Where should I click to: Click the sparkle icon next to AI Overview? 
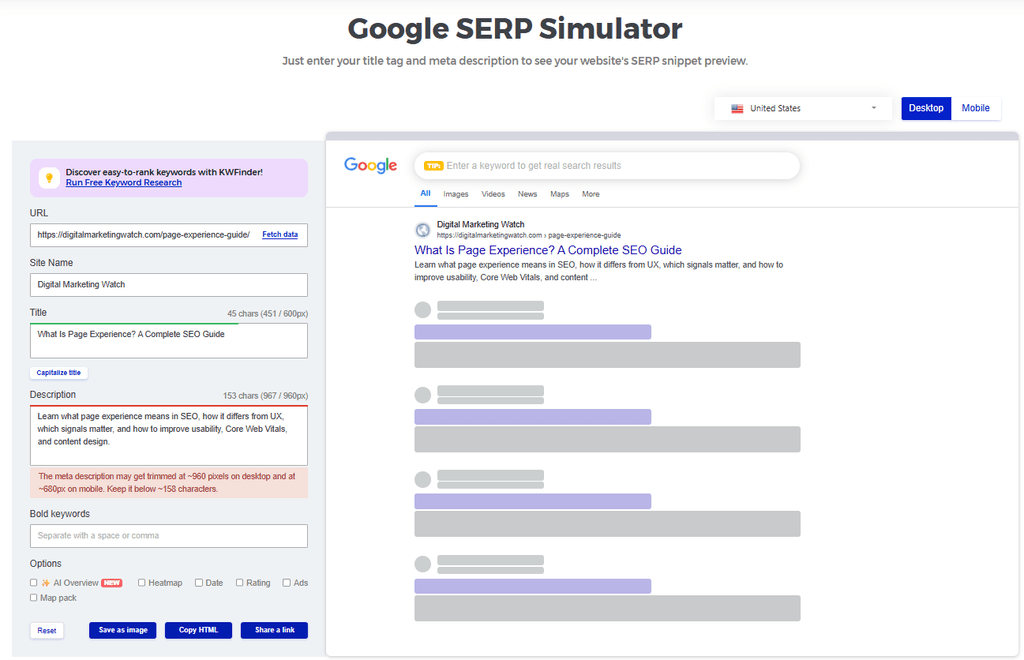pos(46,583)
